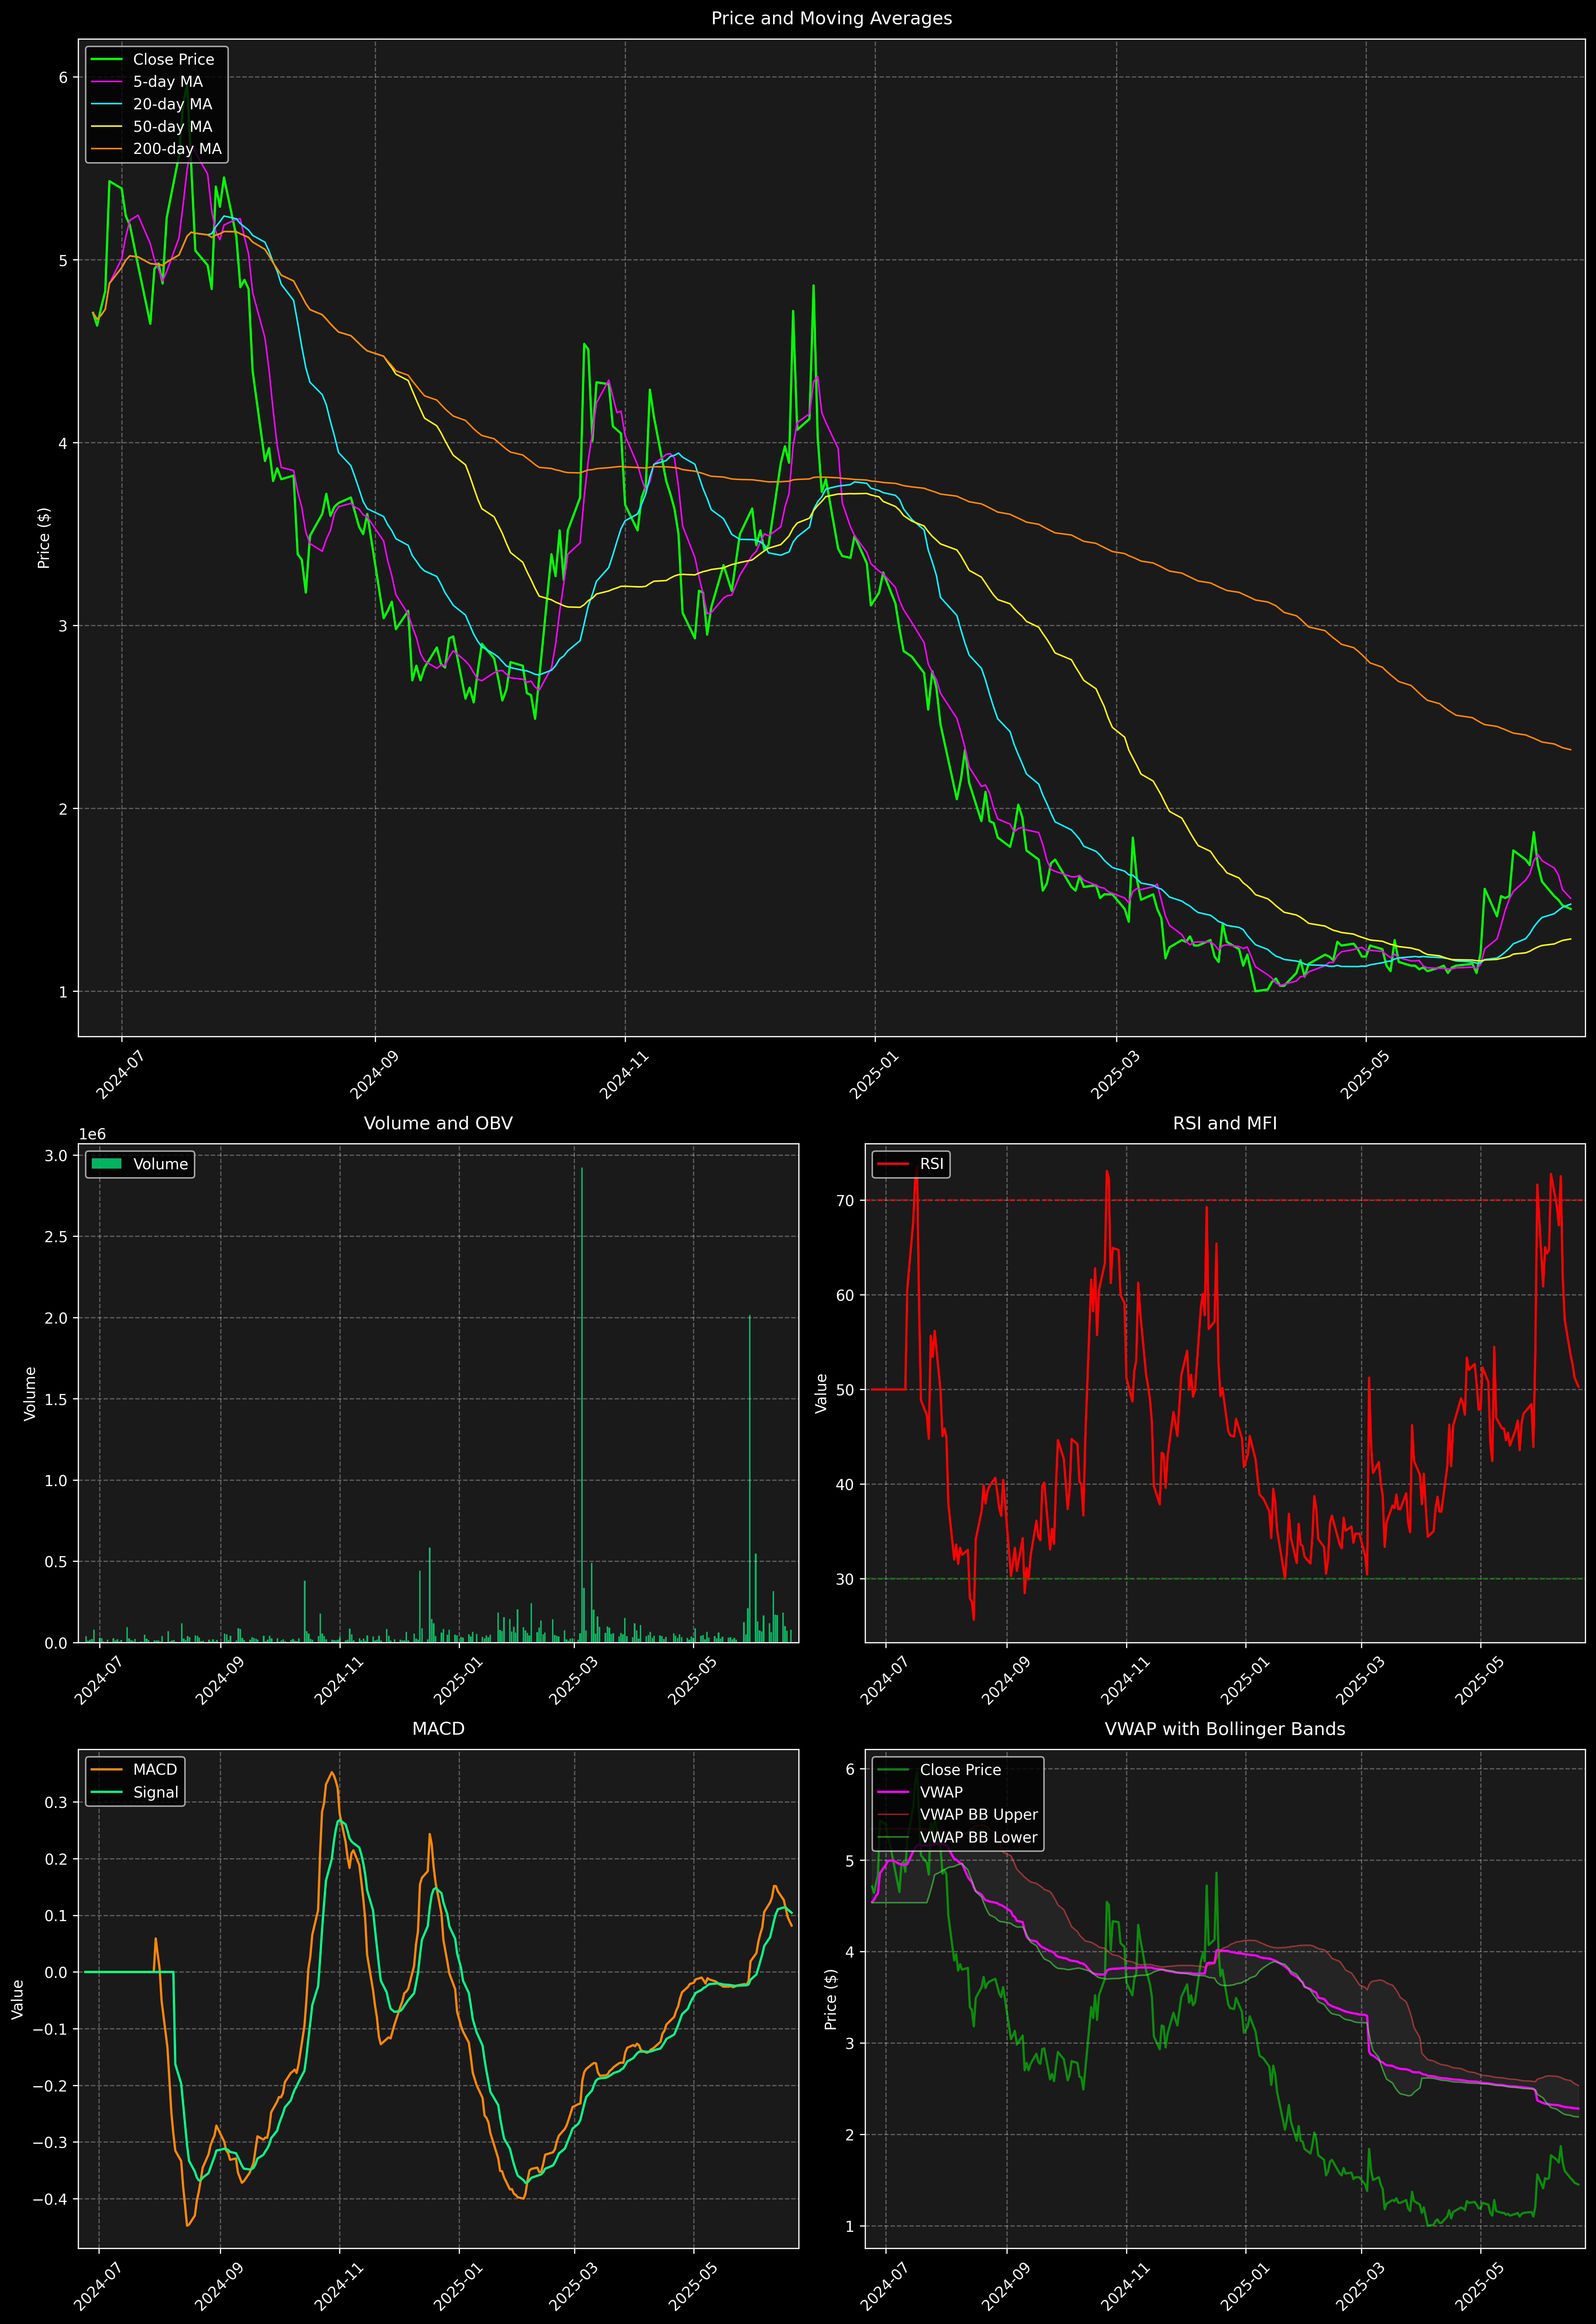
Task: Click the 'Price ($)' axis label of the top chart
Action: pos(44,538)
